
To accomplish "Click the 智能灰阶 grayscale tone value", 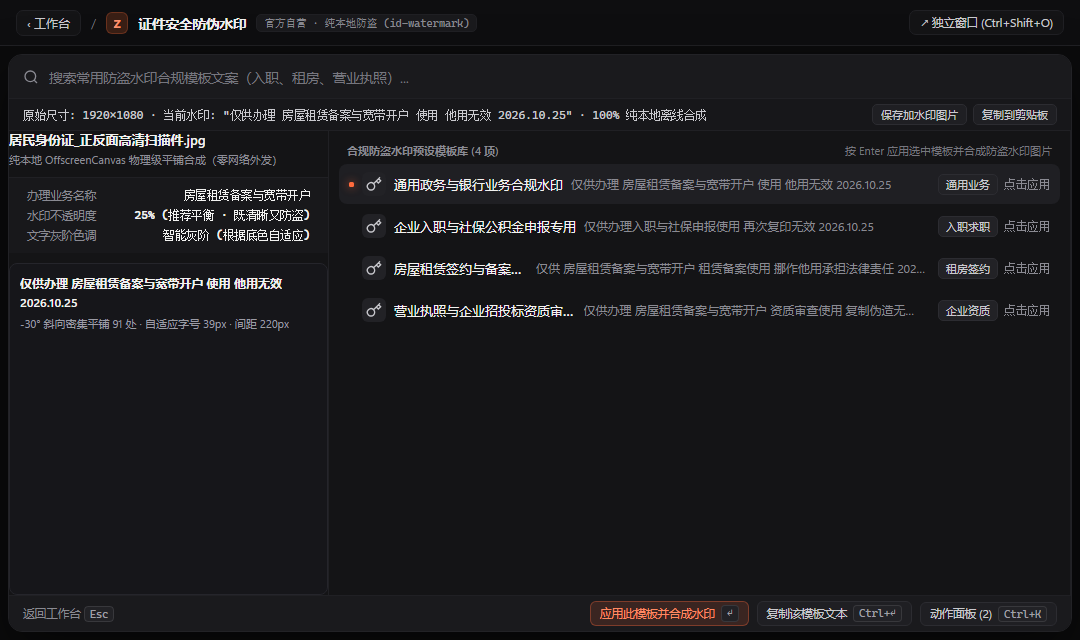I will (x=236, y=235).
